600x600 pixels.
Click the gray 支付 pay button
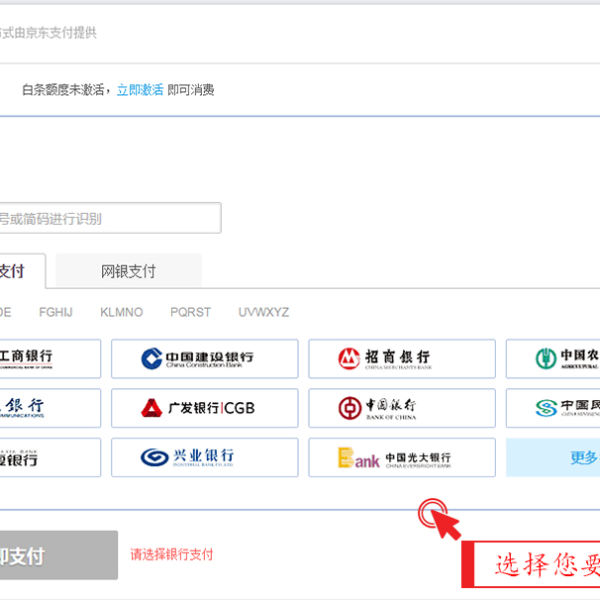pos(59,555)
